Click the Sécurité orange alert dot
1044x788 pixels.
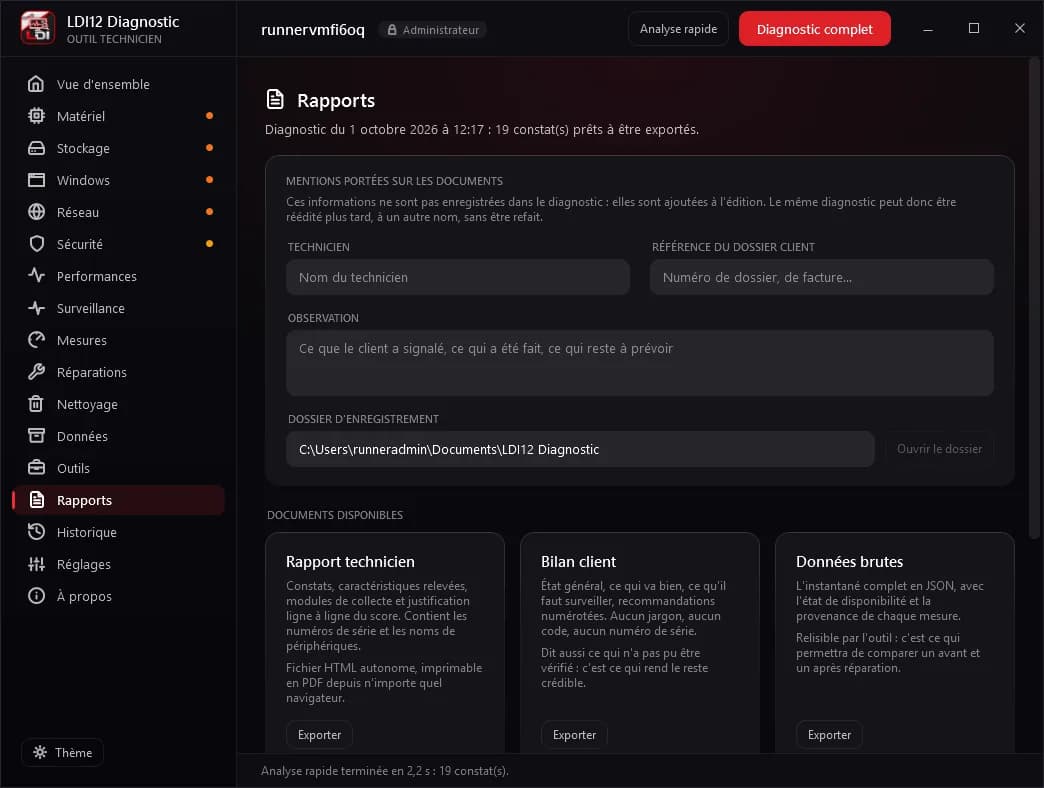[x=209, y=244]
